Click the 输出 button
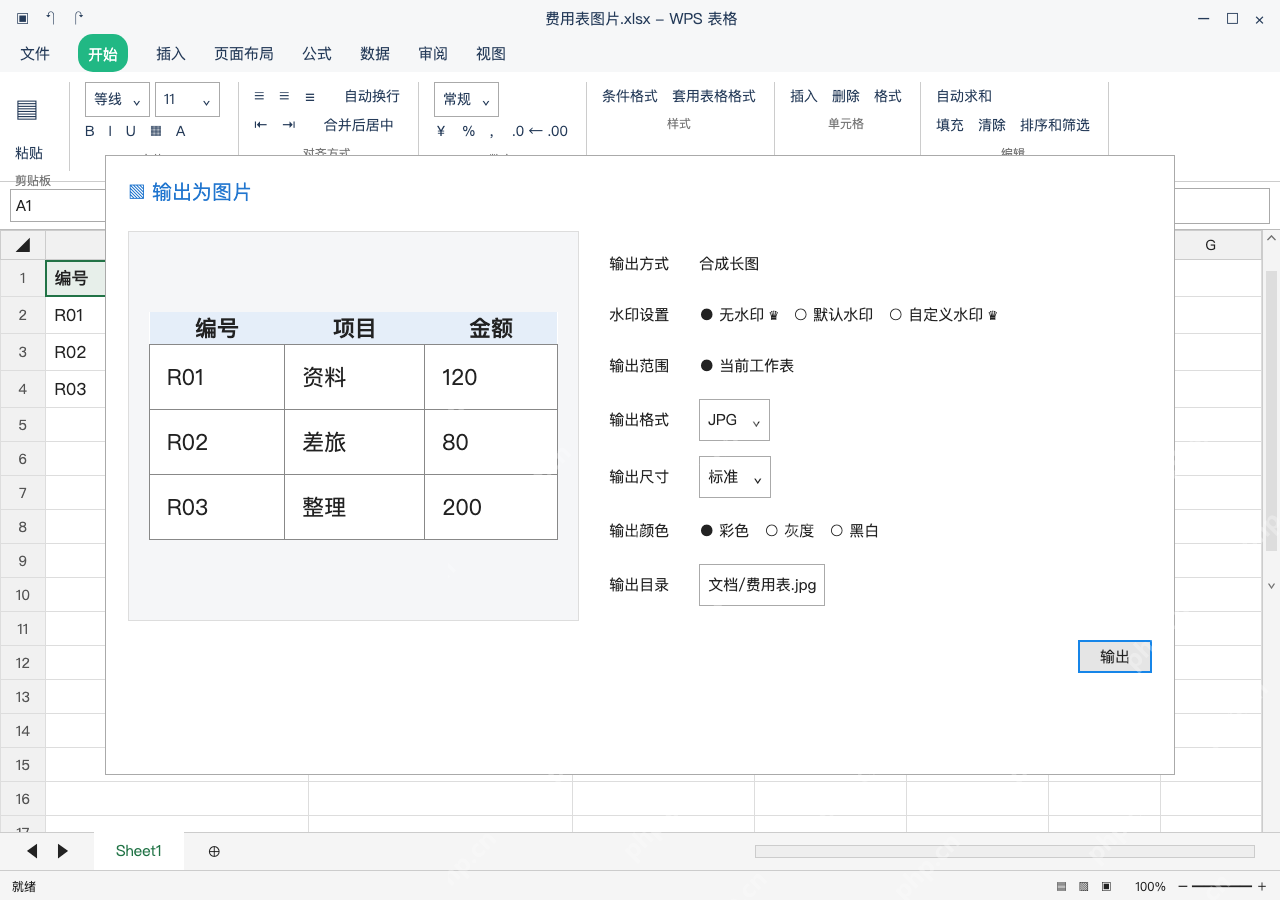This screenshot has width=1280, height=900. [x=1115, y=657]
